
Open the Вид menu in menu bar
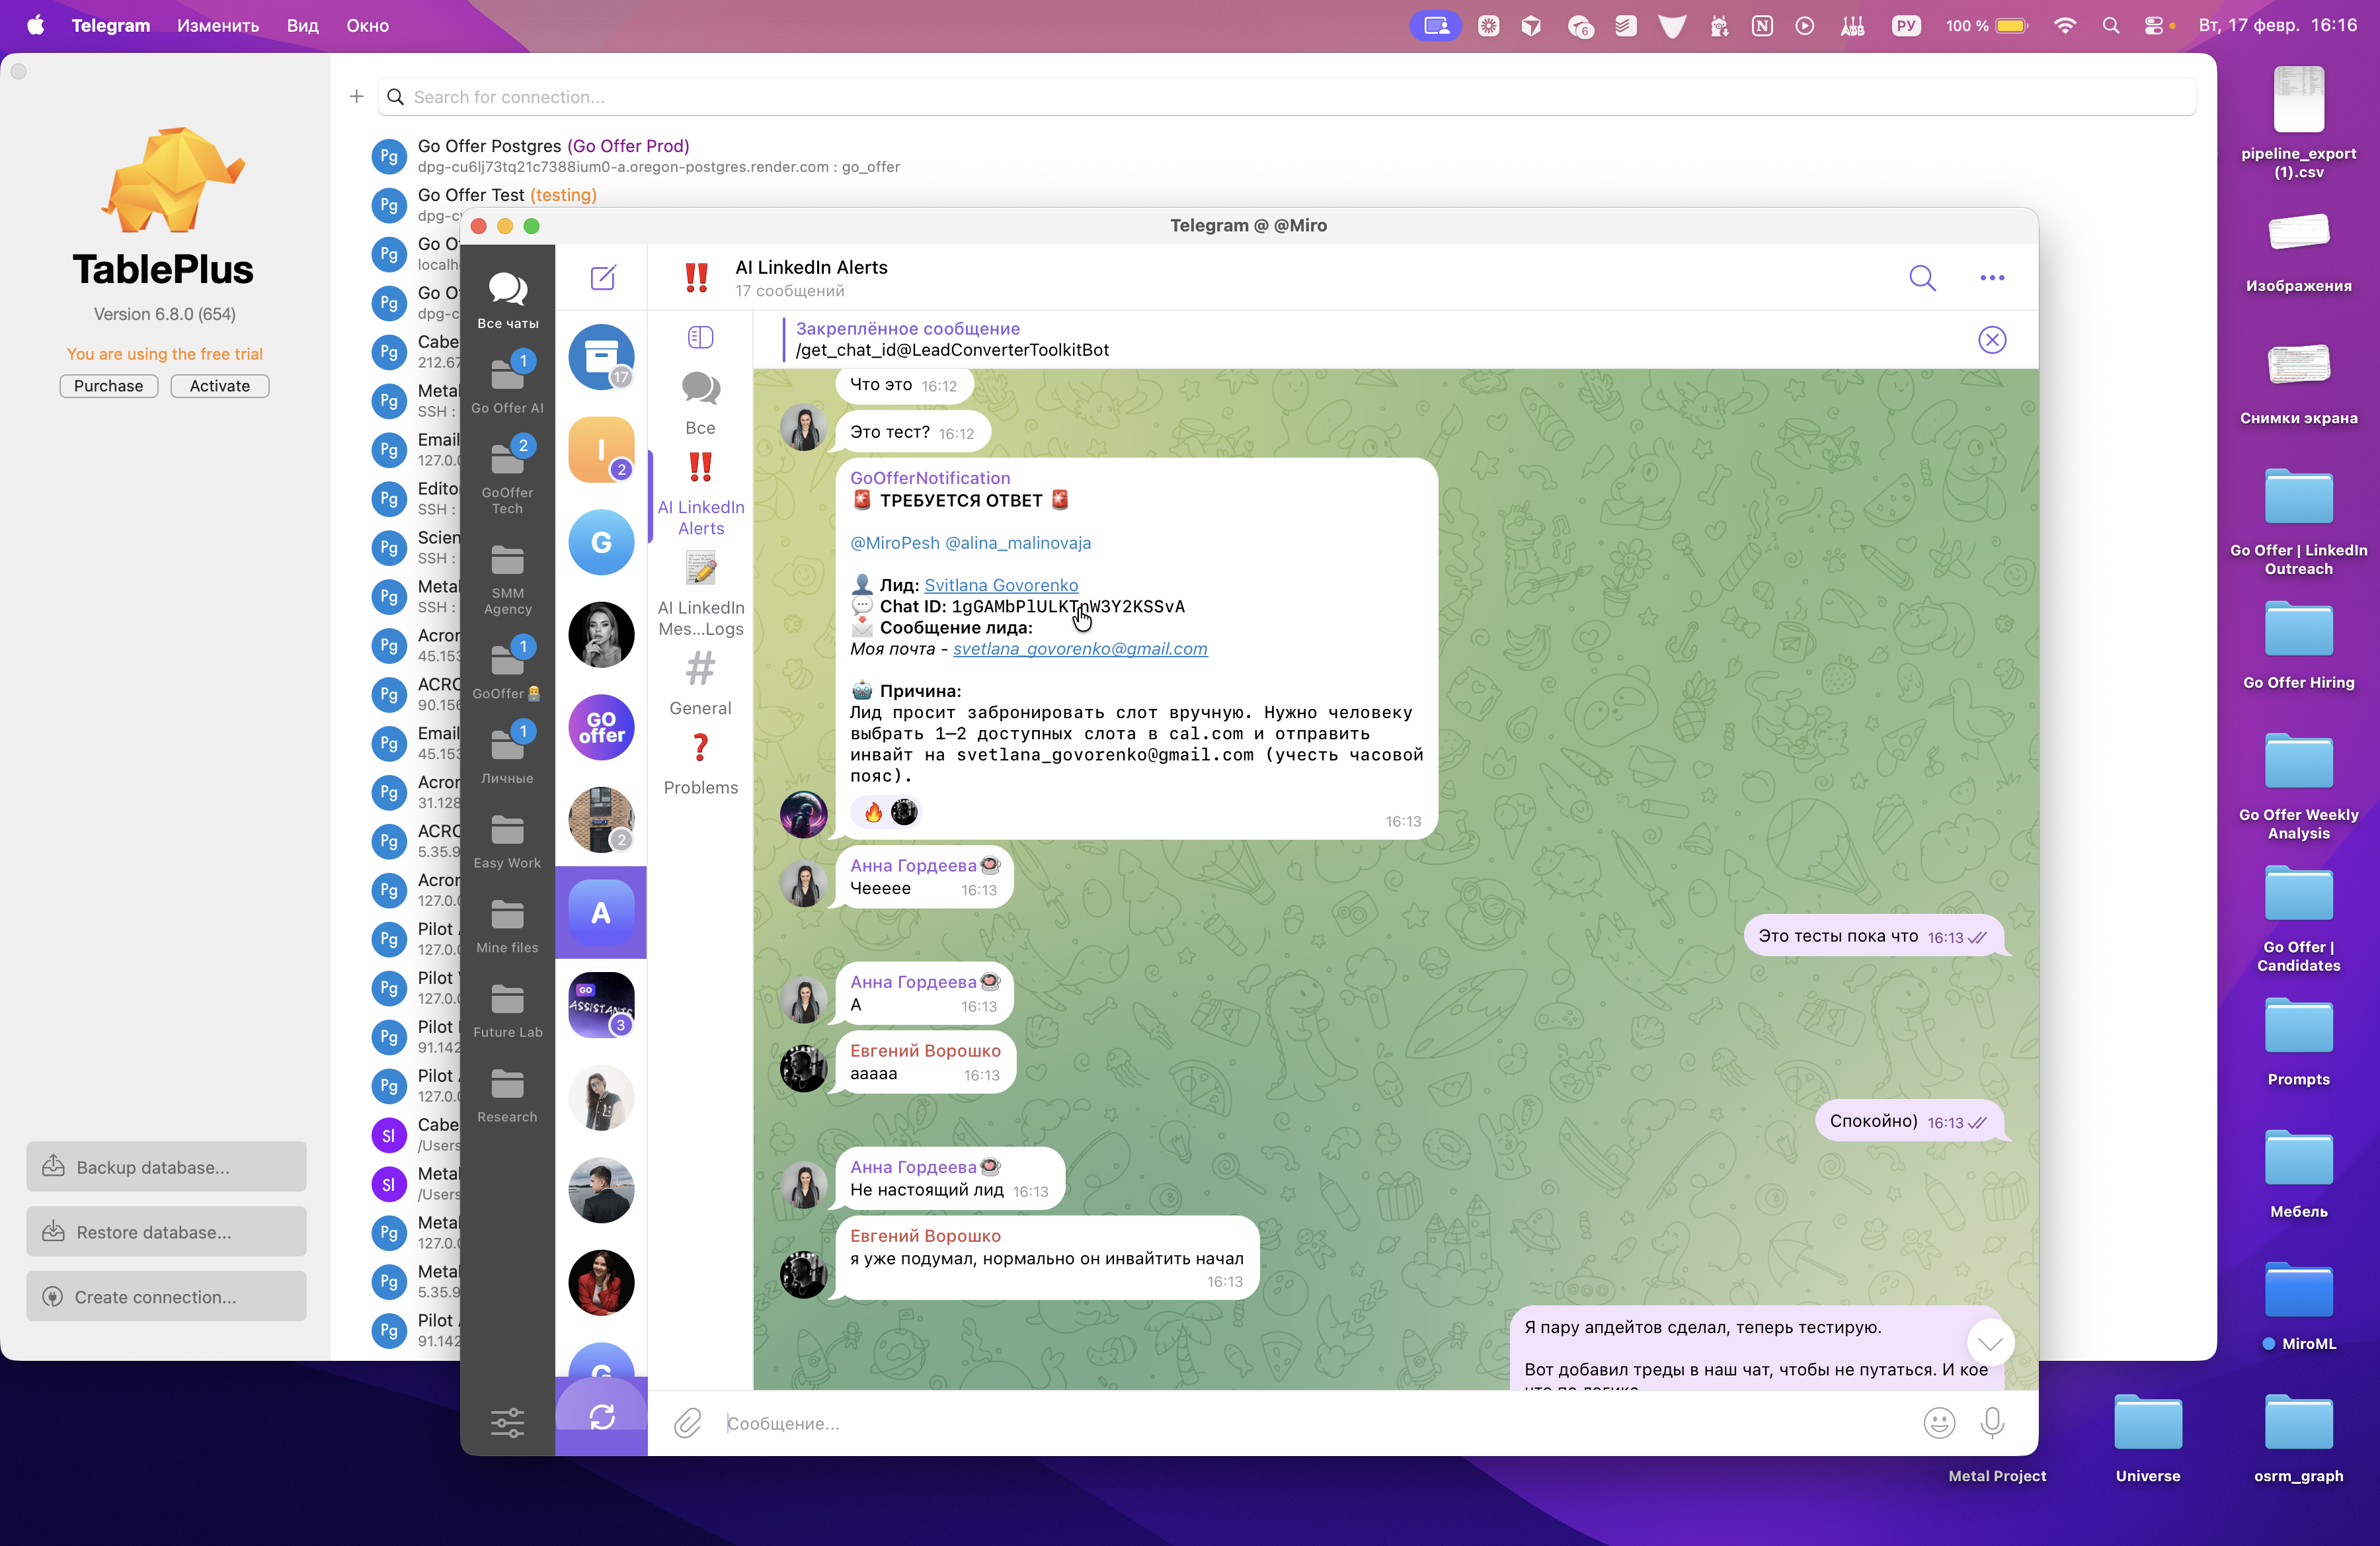coord(302,25)
